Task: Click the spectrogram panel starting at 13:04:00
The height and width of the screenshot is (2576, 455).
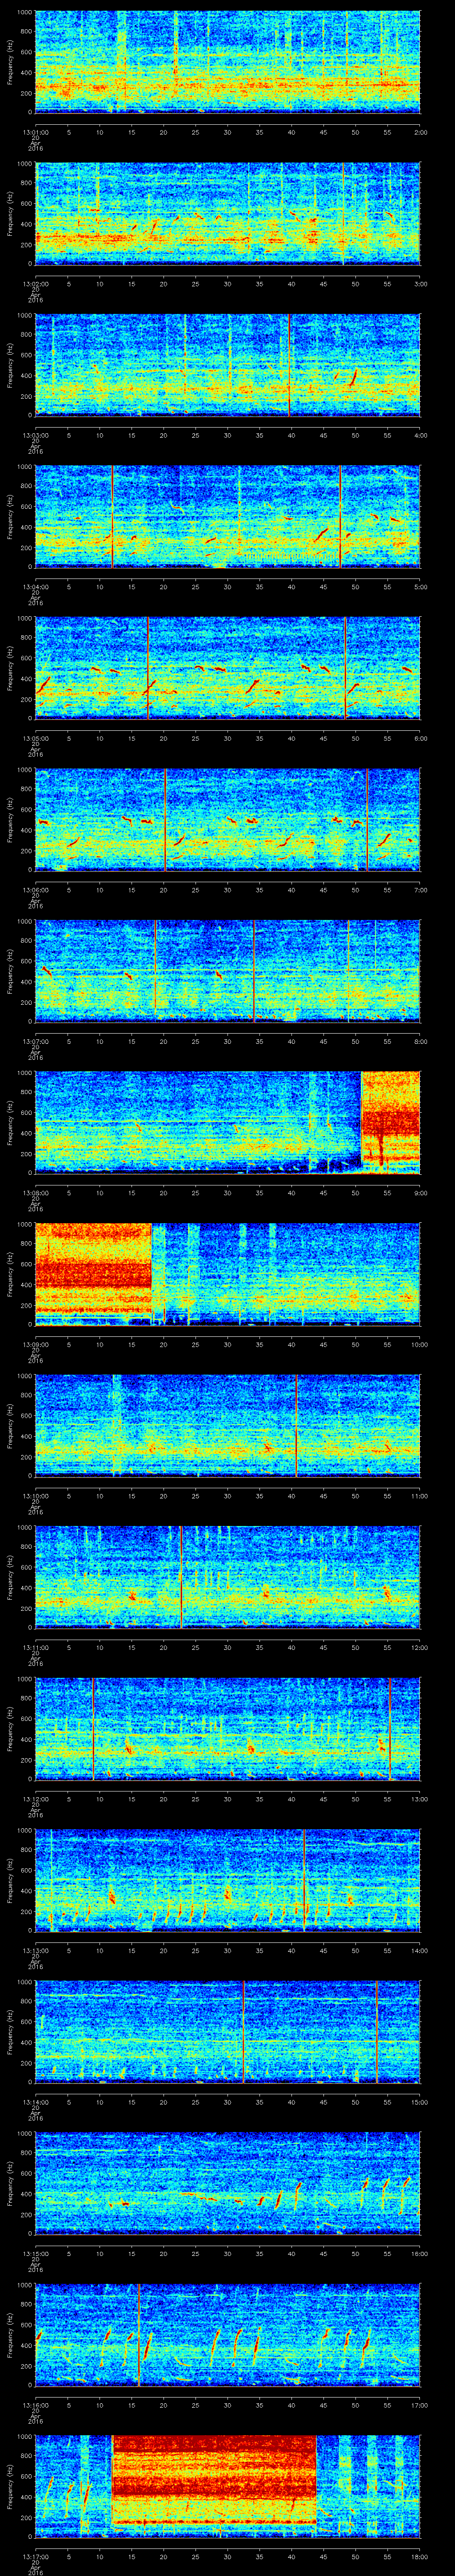Action: tap(227, 517)
